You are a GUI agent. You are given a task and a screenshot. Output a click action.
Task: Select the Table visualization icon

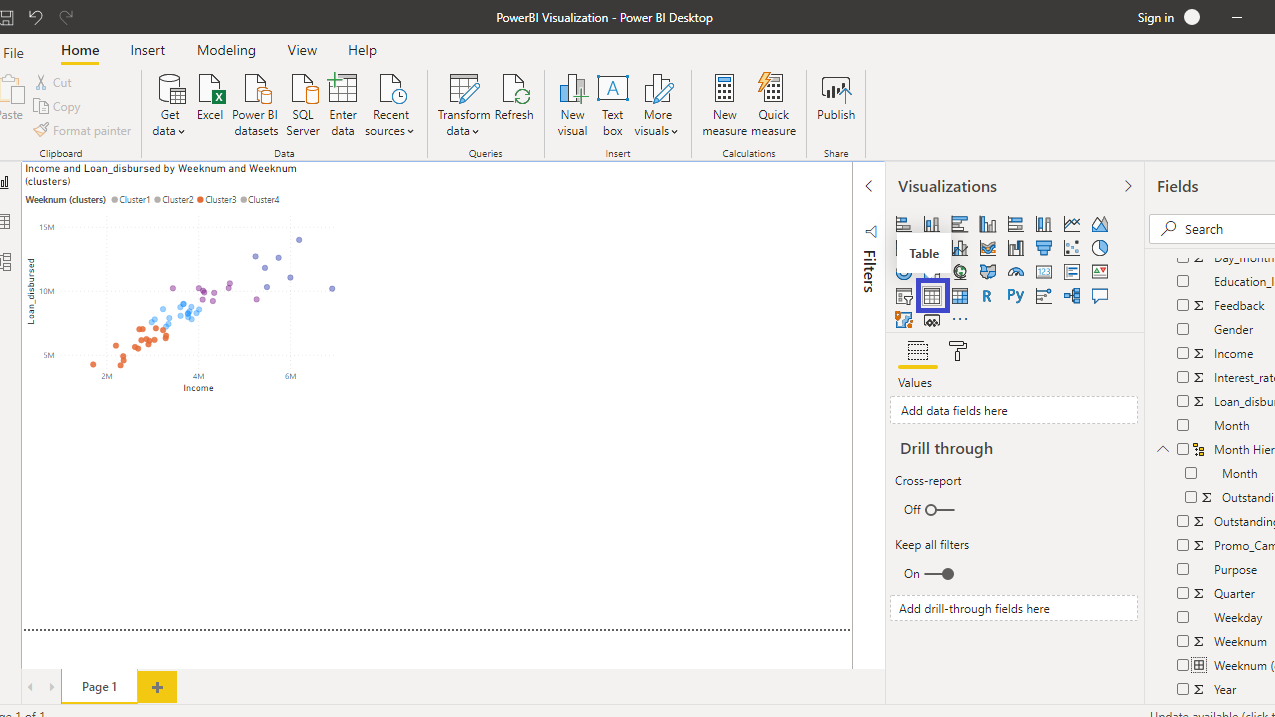[932, 296]
